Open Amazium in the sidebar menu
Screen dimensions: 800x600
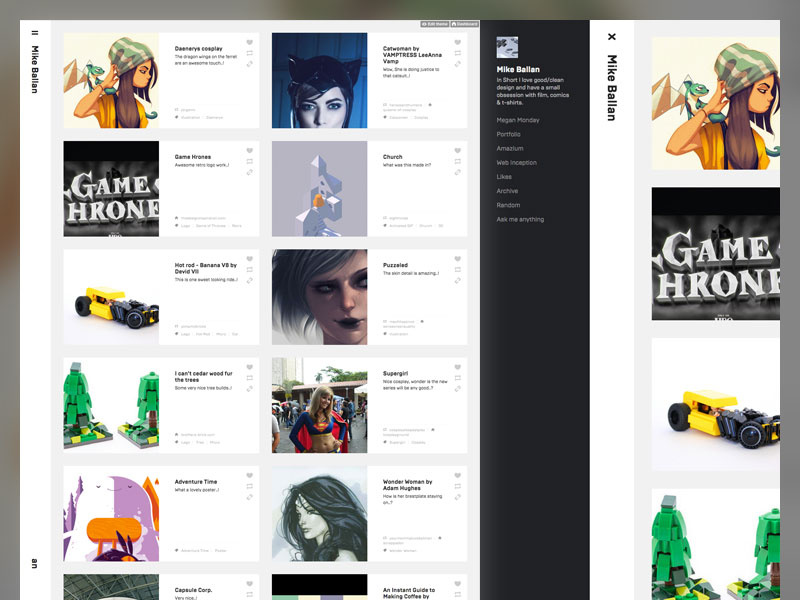pyautogui.click(x=510, y=148)
